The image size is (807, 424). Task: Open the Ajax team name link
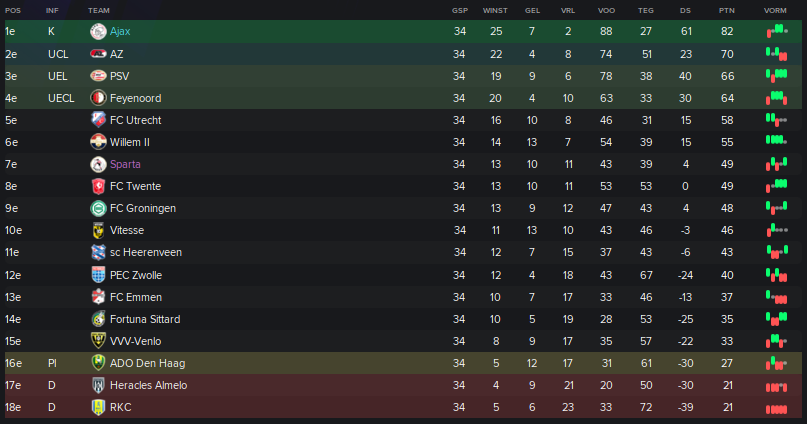pyautogui.click(x=120, y=31)
